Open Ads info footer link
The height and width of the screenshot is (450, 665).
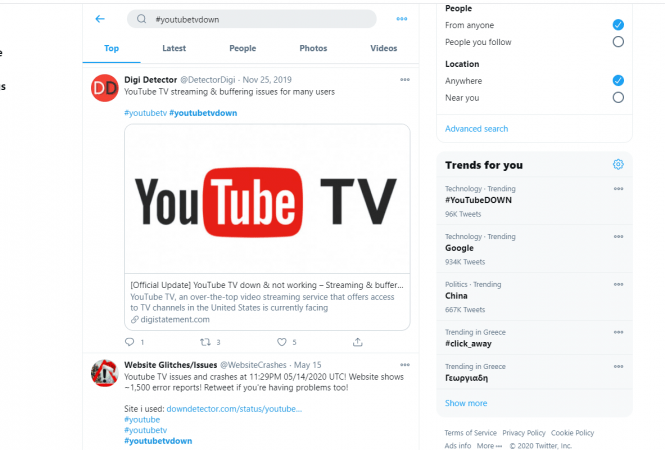click(458, 445)
